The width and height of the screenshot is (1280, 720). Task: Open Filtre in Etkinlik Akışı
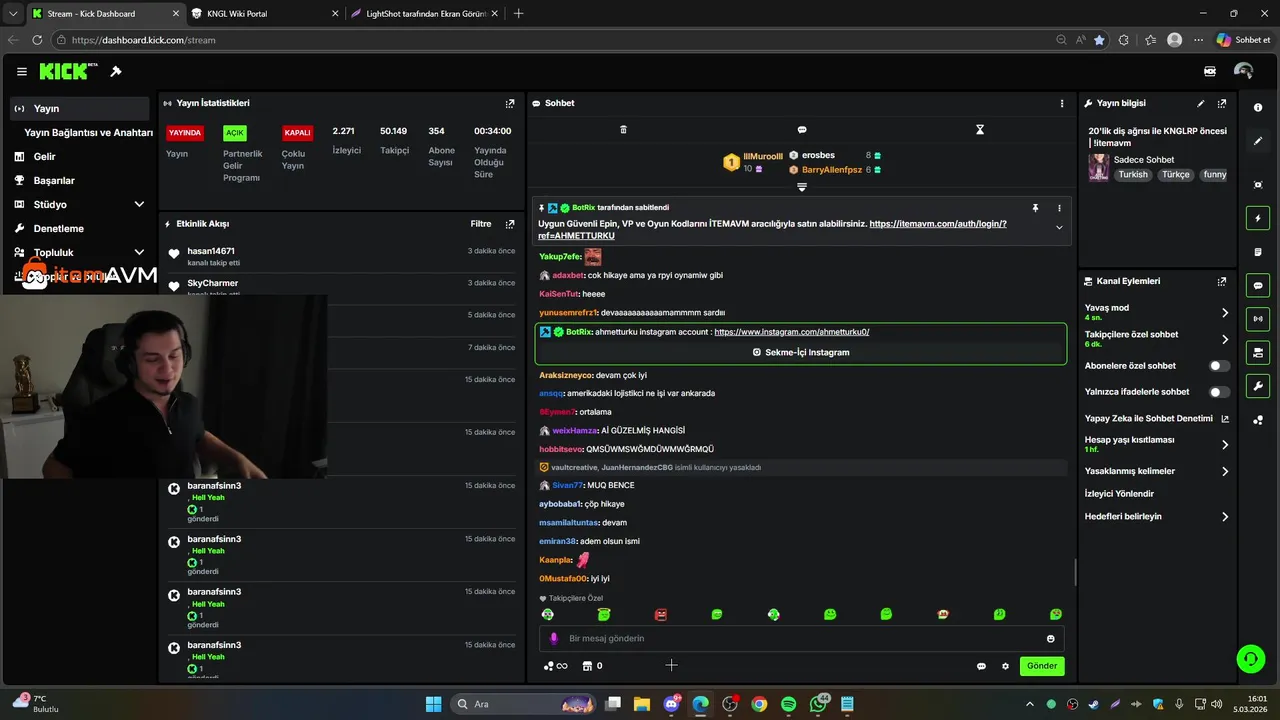481,224
